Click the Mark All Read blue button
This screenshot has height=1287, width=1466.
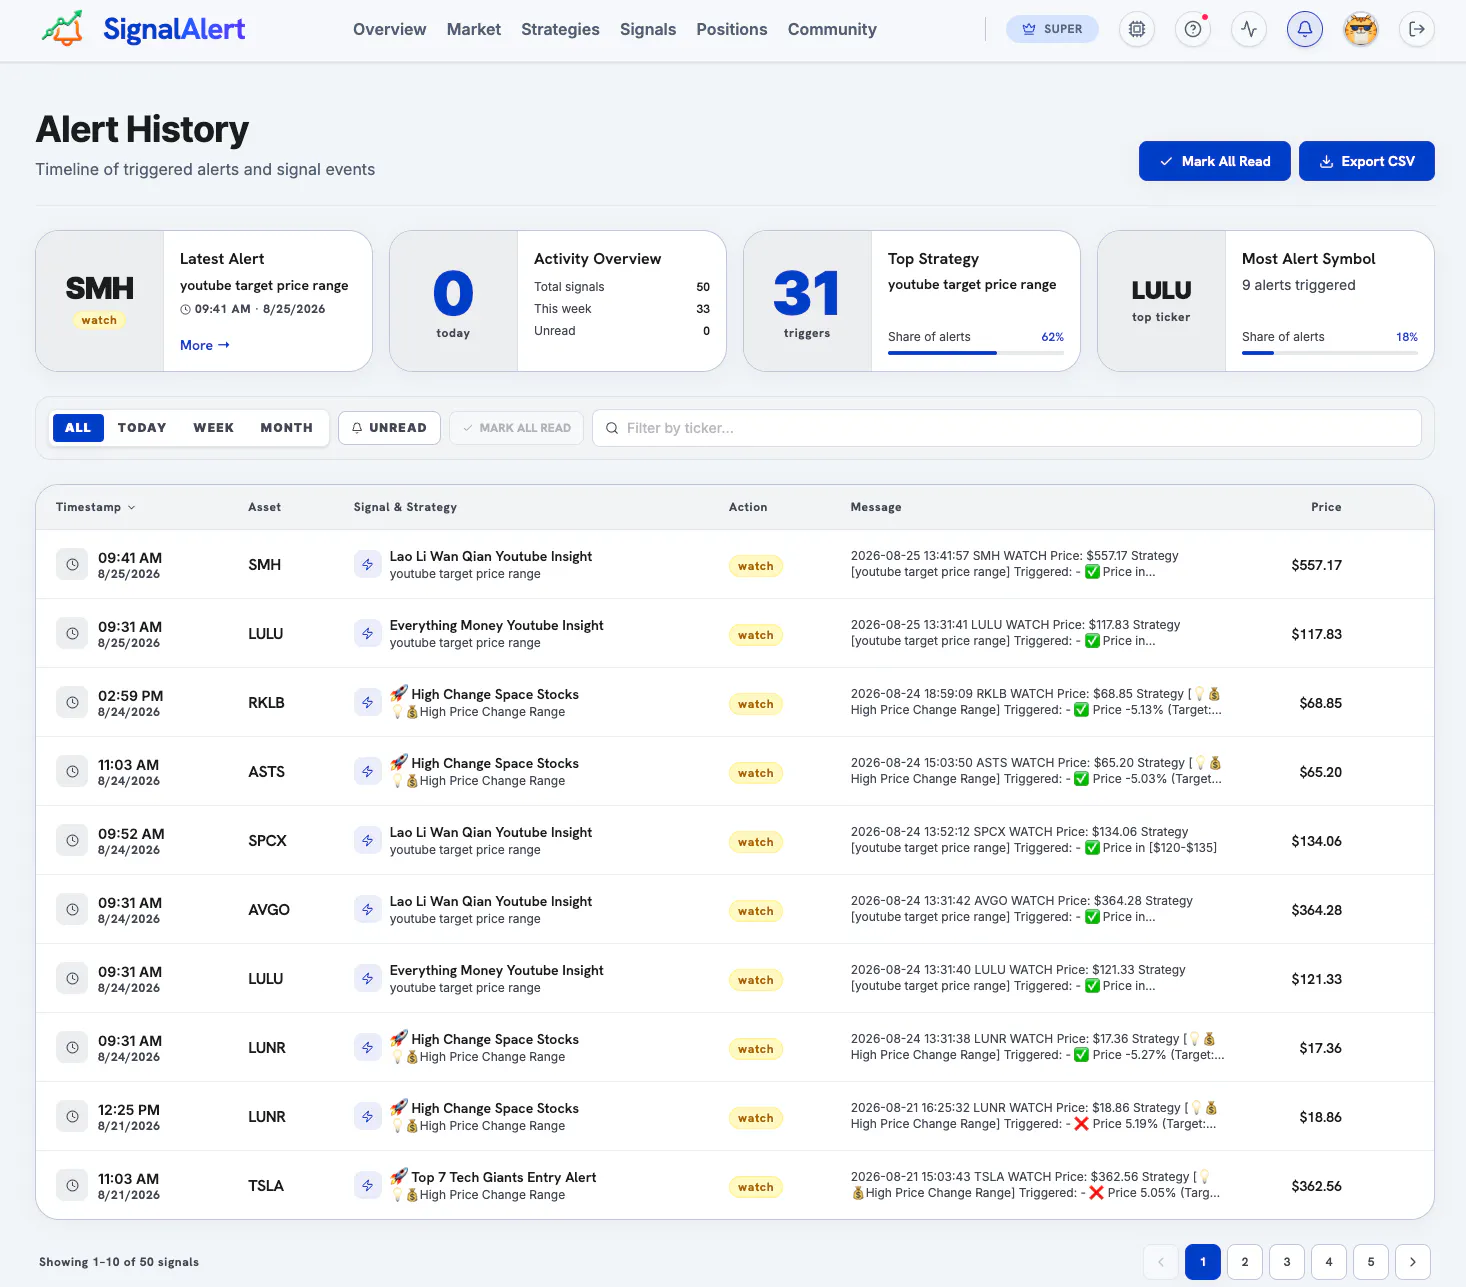[x=1215, y=161]
